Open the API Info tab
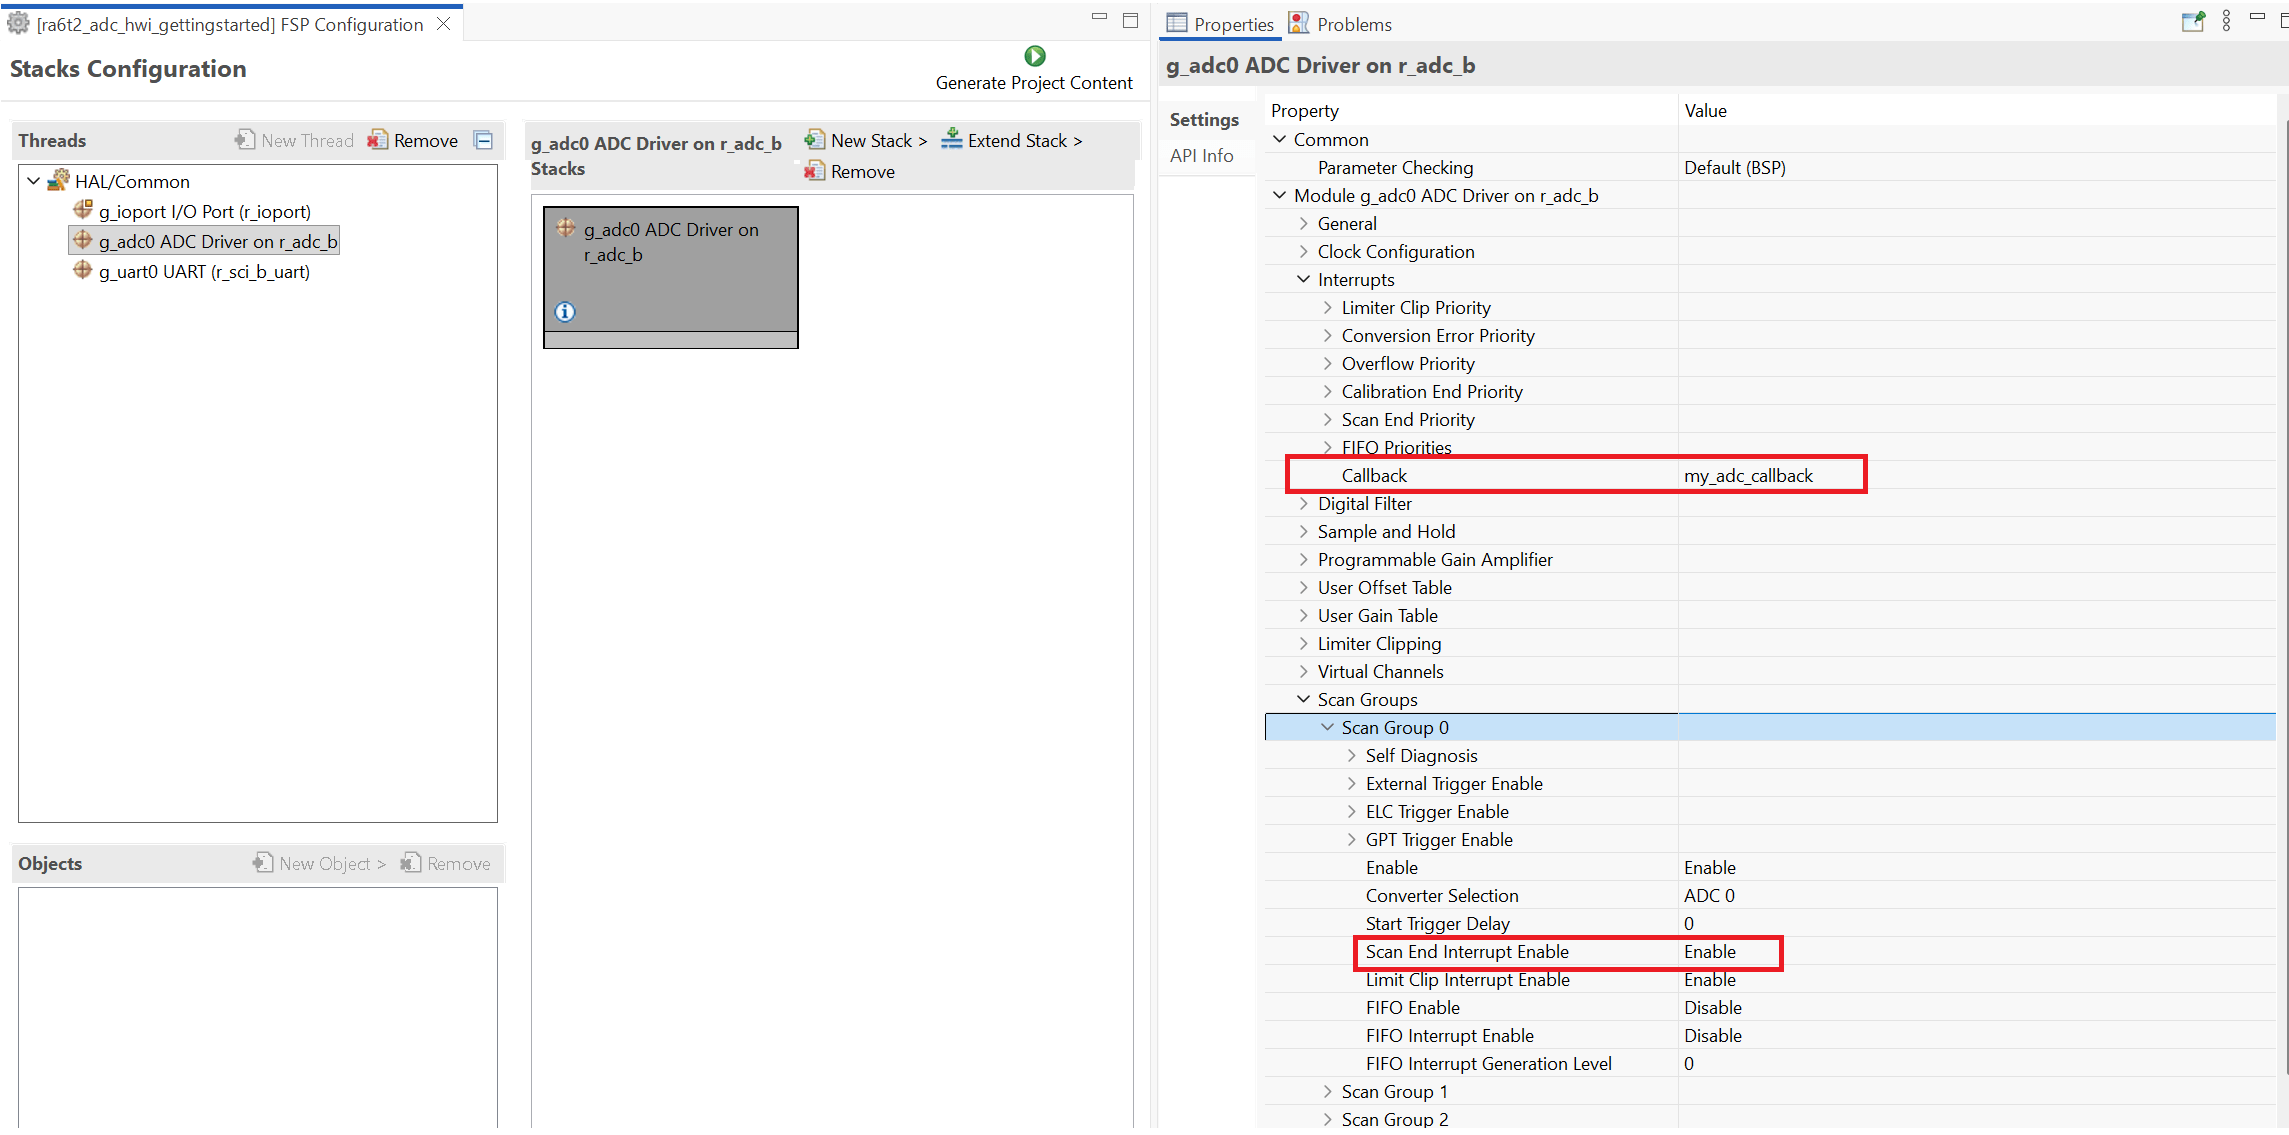The image size is (2289, 1135). pyautogui.click(x=1202, y=156)
